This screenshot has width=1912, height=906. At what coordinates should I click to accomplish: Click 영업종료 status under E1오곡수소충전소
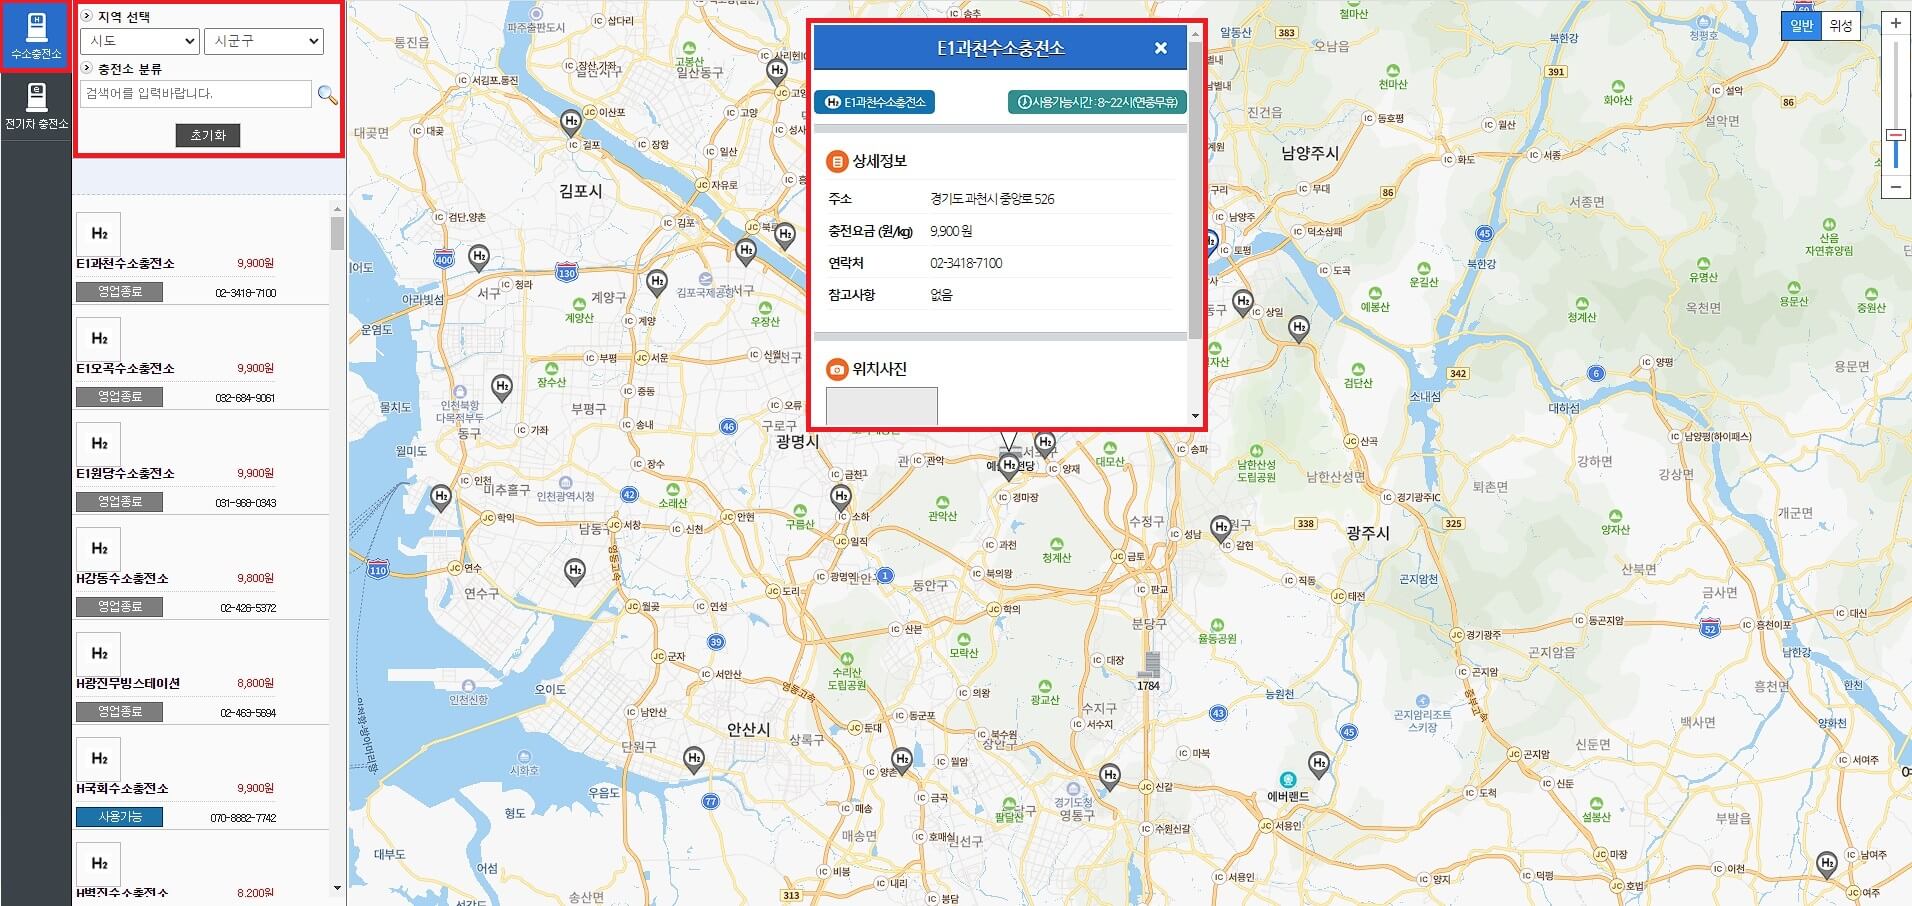pyautogui.click(x=119, y=397)
